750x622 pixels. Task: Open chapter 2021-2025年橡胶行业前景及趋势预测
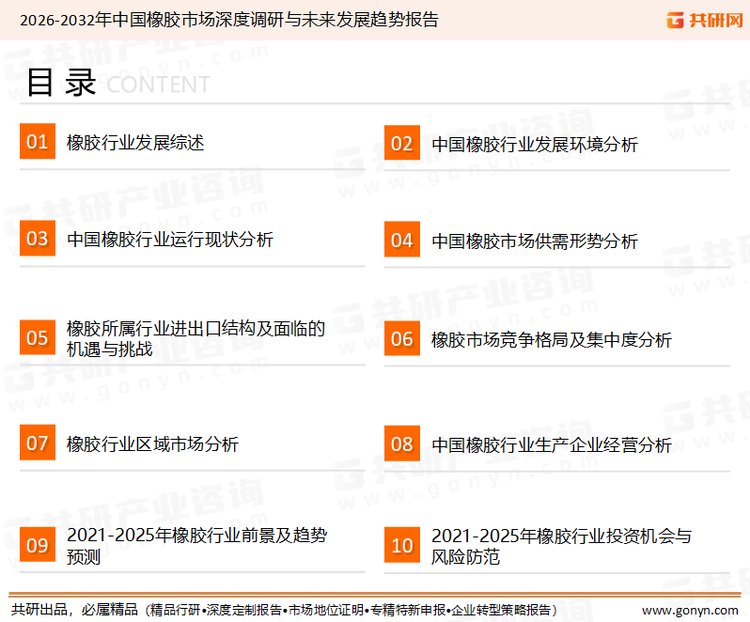(197, 546)
